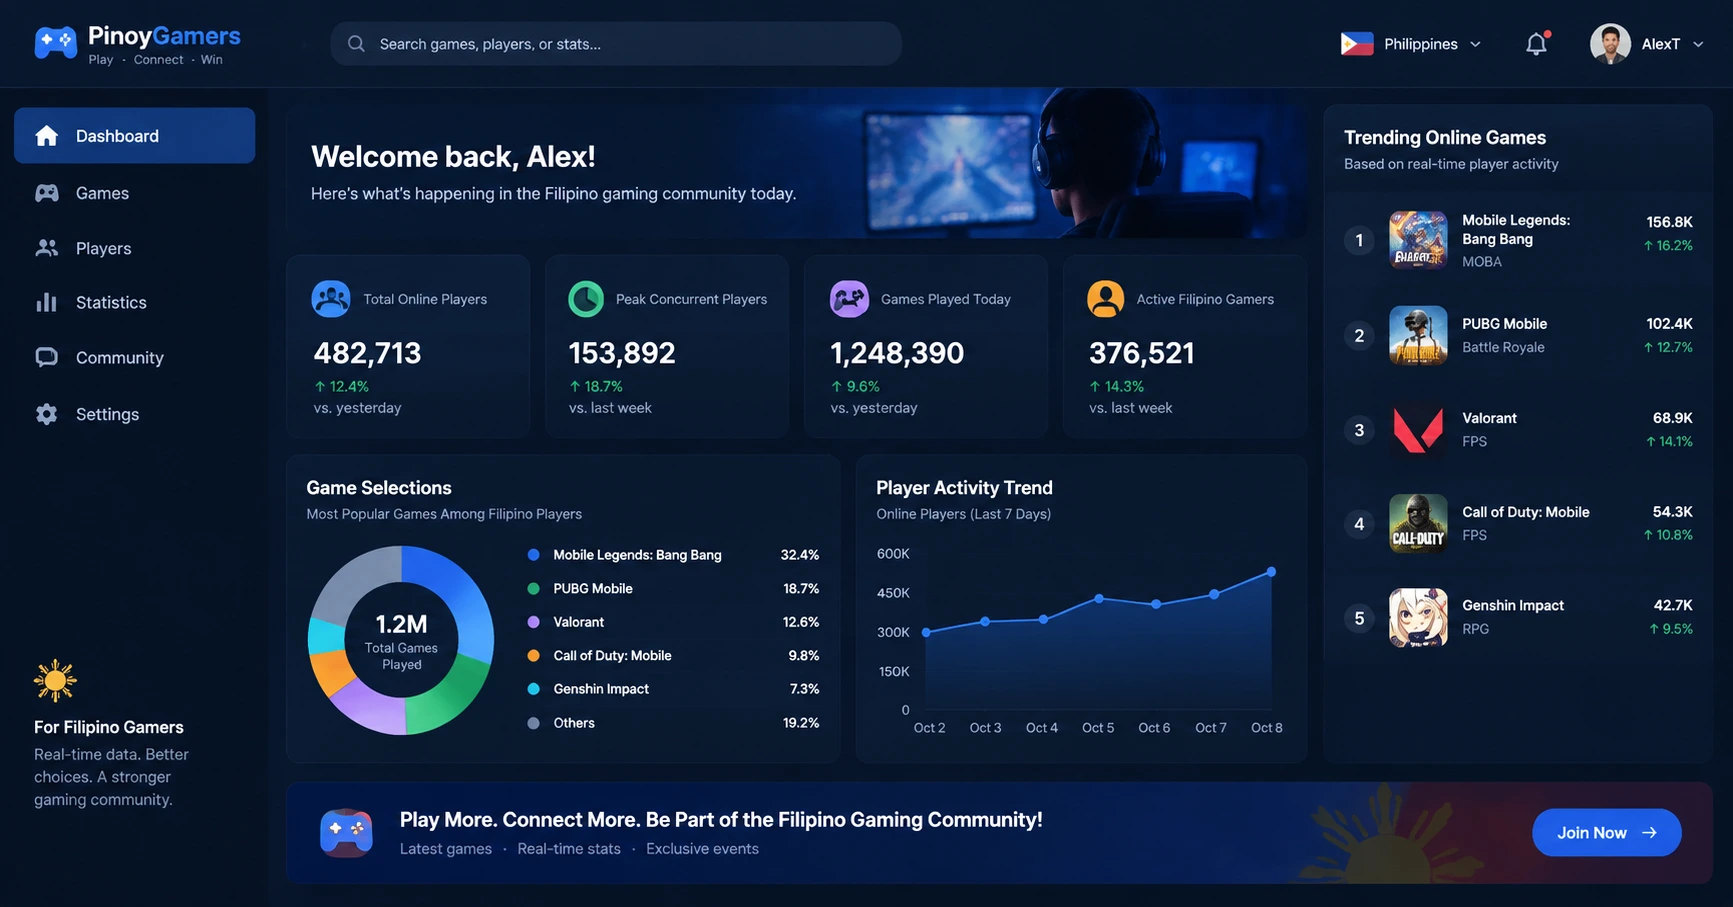Click the Oct 8 data point on chart
1733x907 pixels.
[x=1271, y=572]
